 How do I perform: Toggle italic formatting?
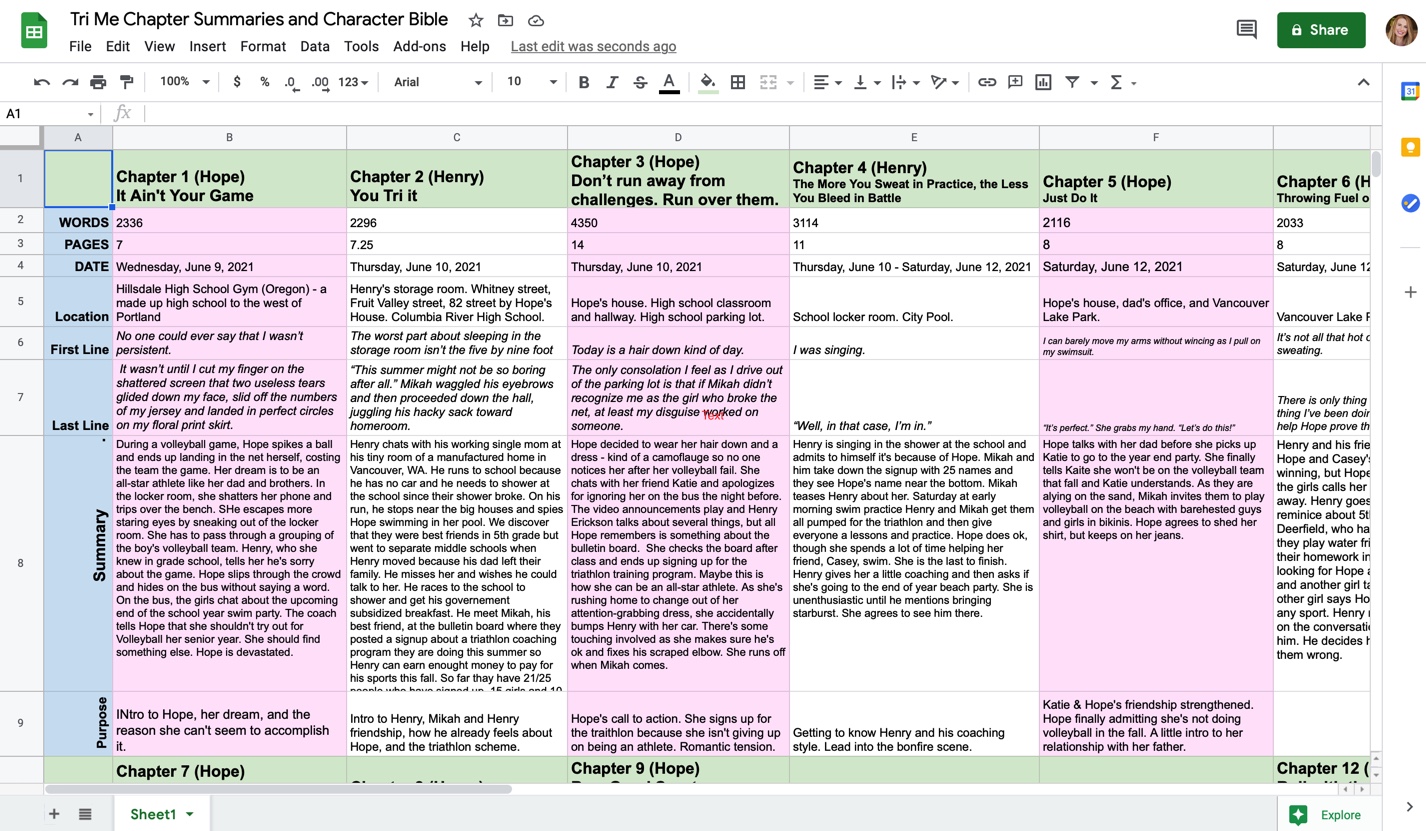tap(612, 82)
